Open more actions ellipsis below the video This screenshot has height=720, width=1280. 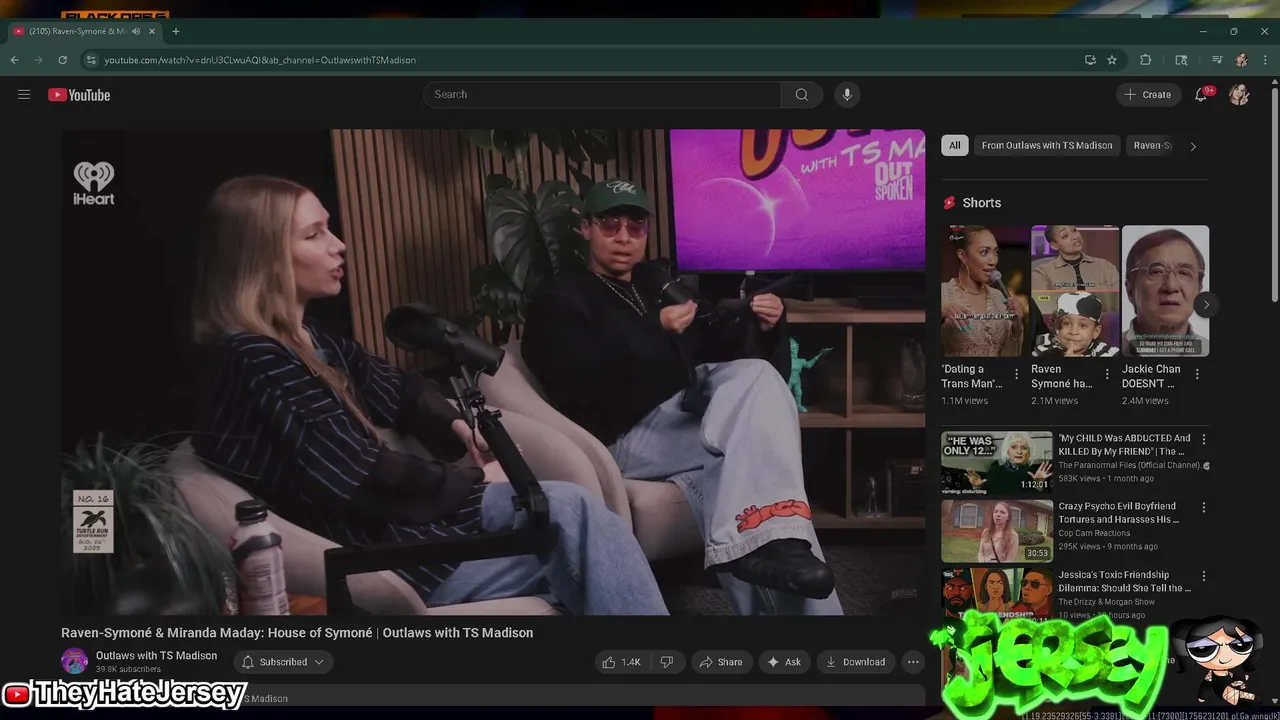tap(912, 662)
